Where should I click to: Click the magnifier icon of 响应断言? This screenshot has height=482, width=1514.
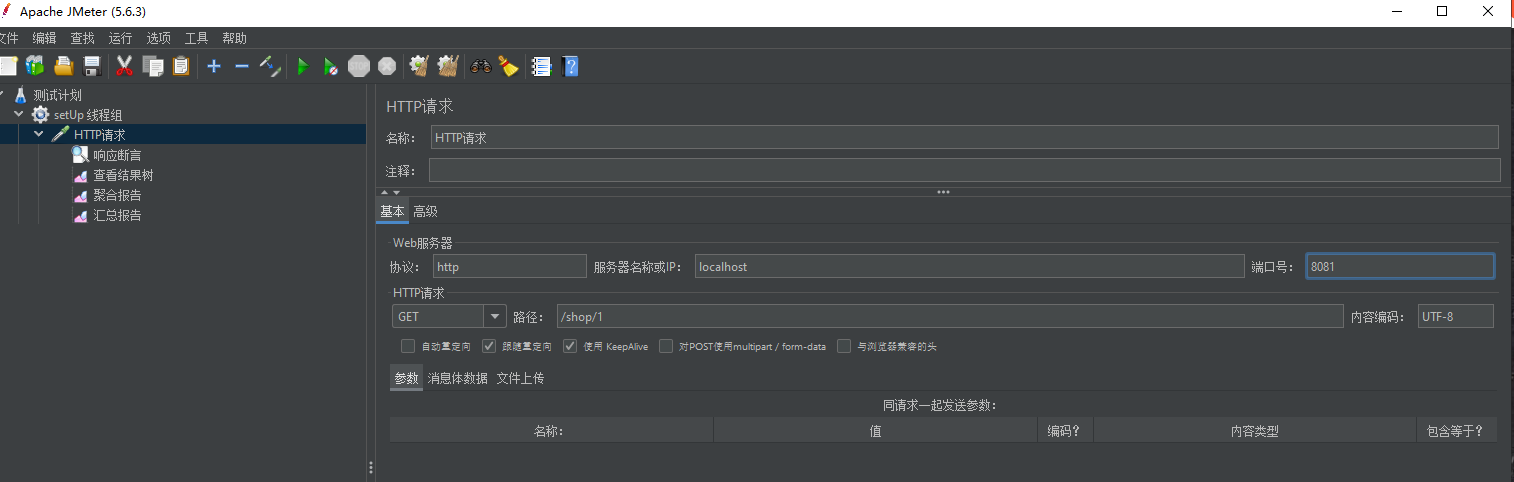pyautogui.click(x=80, y=155)
